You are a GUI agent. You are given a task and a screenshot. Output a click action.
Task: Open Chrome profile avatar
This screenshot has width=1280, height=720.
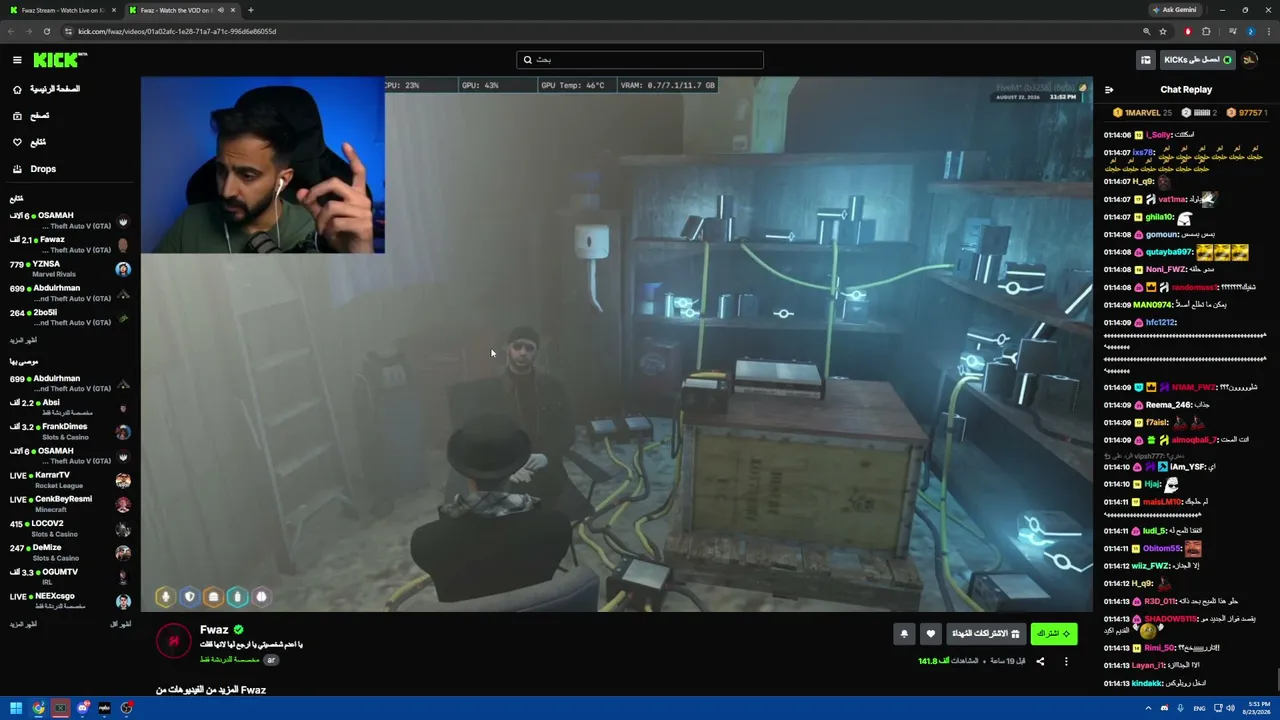pyautogui.click(x=1250, y=31)
